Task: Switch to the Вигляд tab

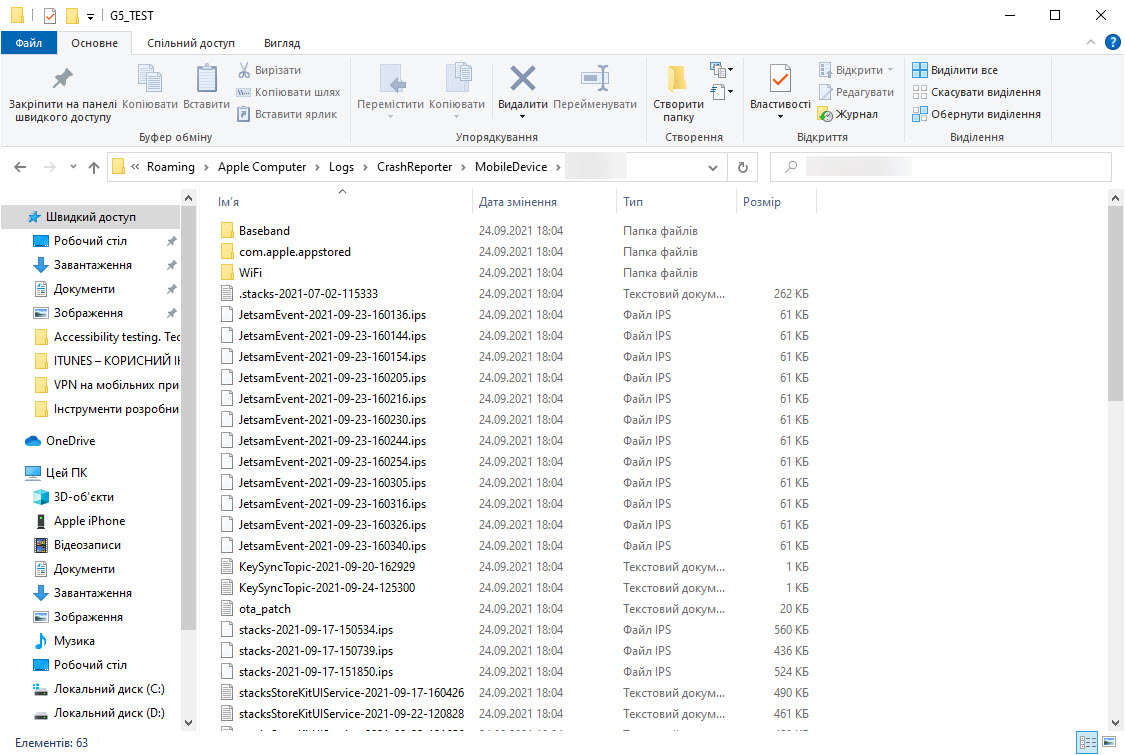Action: (x=282, y=43)
